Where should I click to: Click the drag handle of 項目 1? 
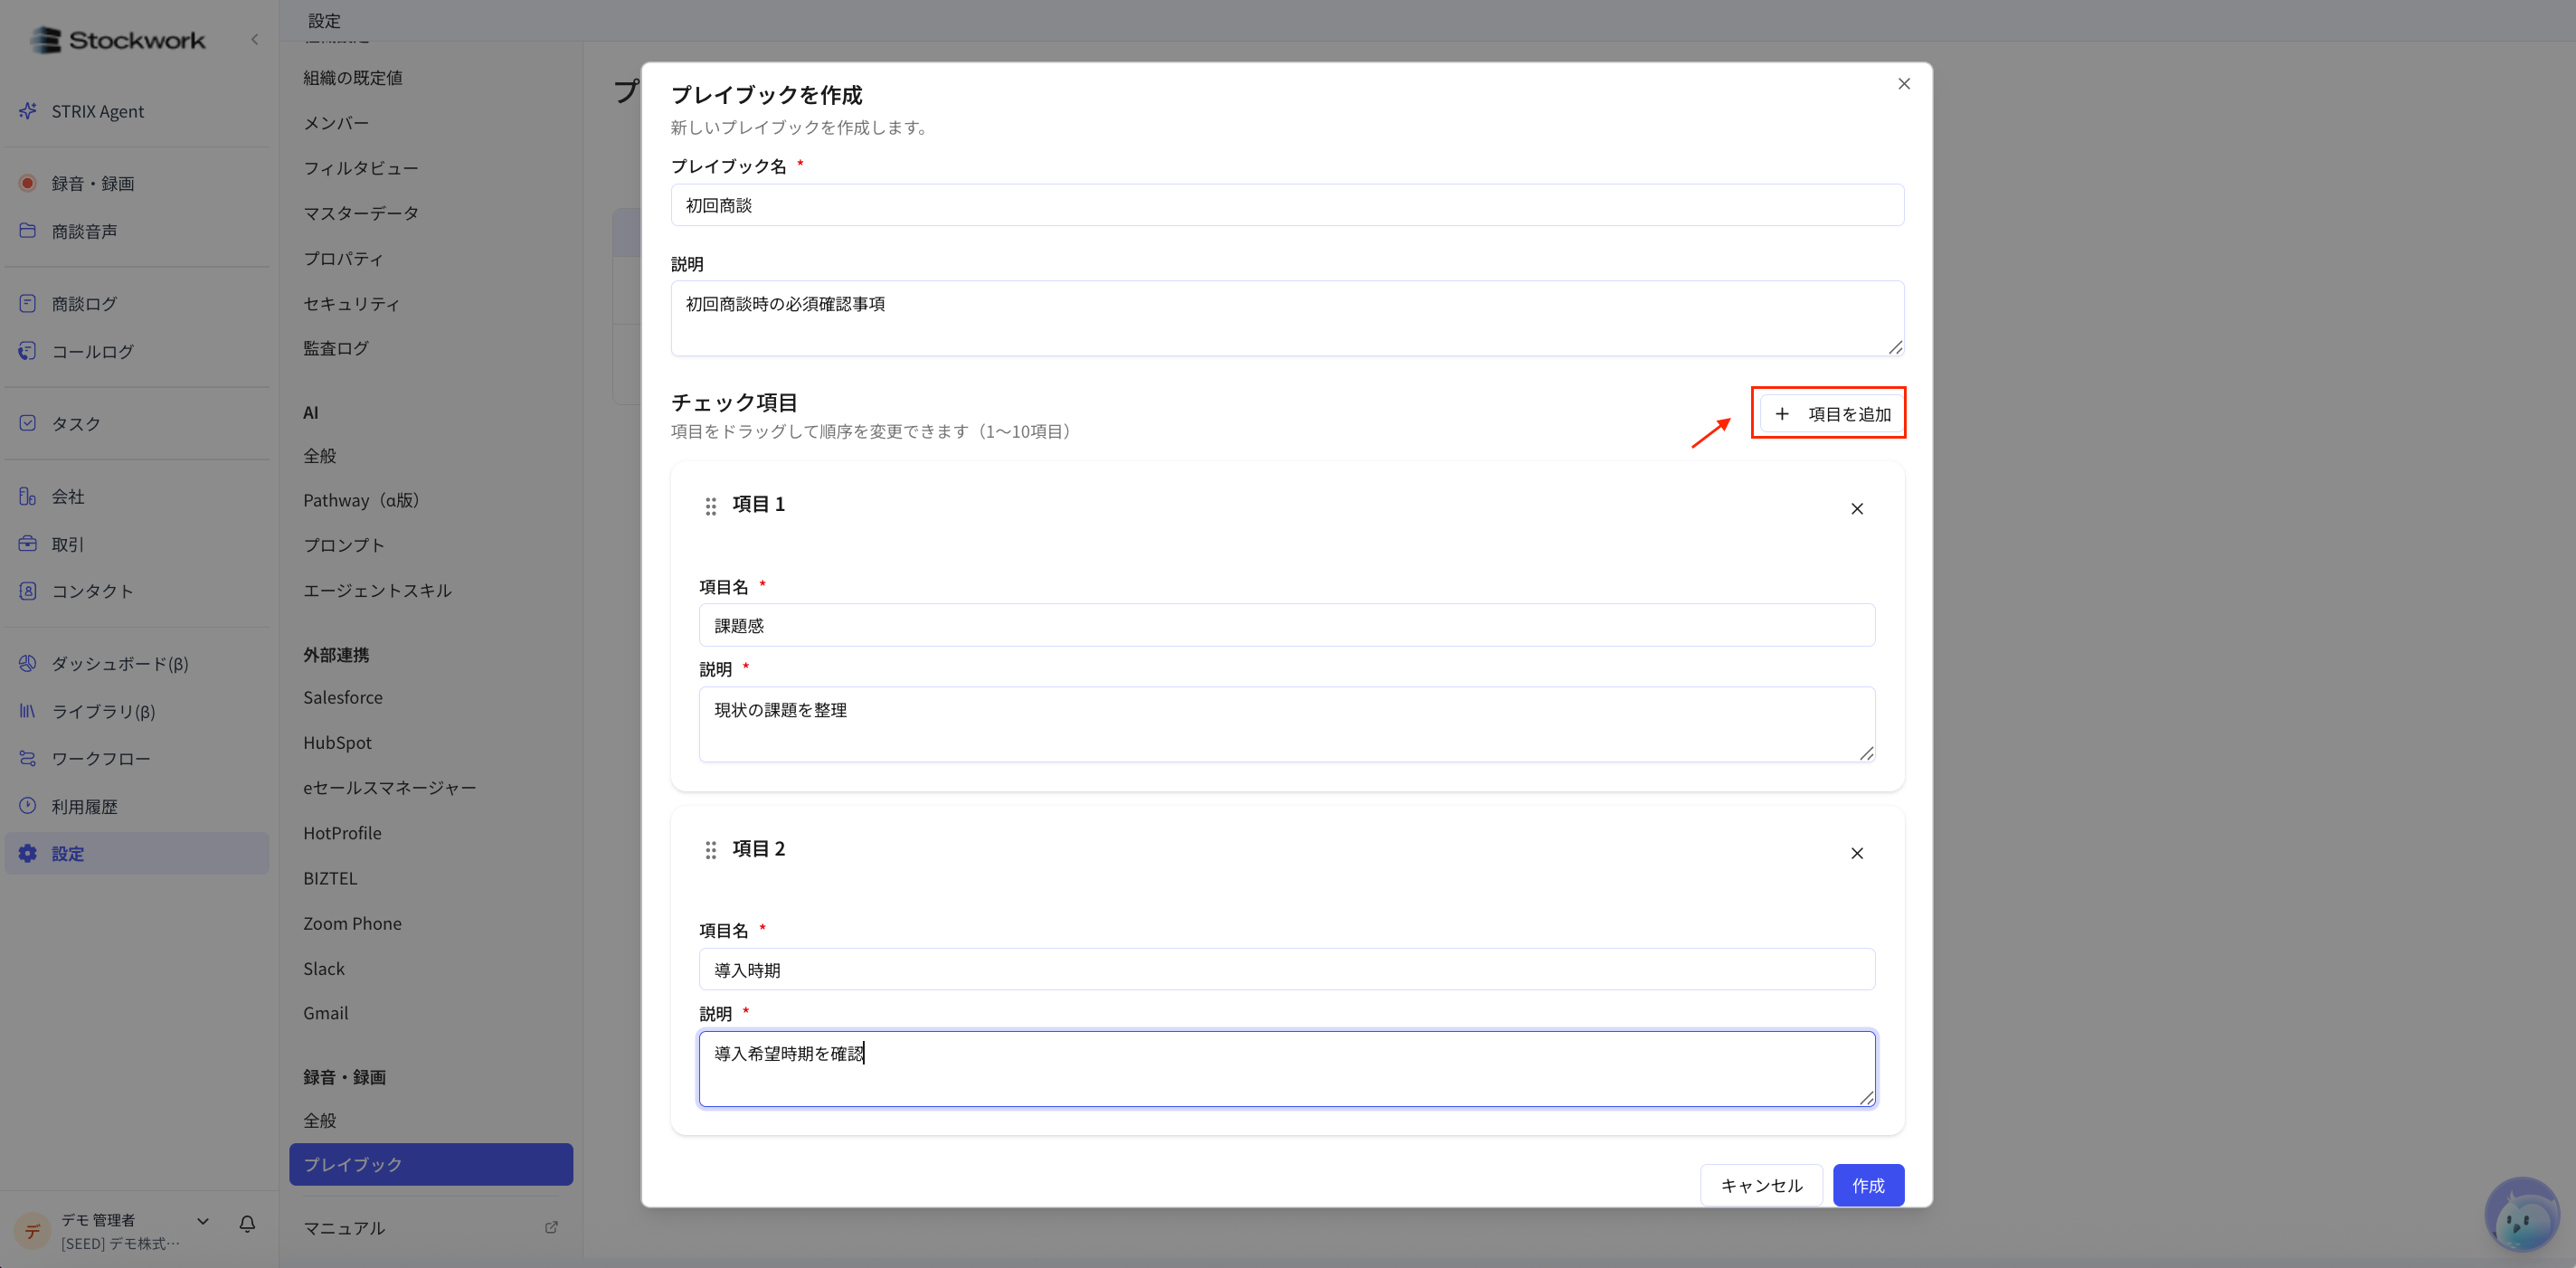710,506
